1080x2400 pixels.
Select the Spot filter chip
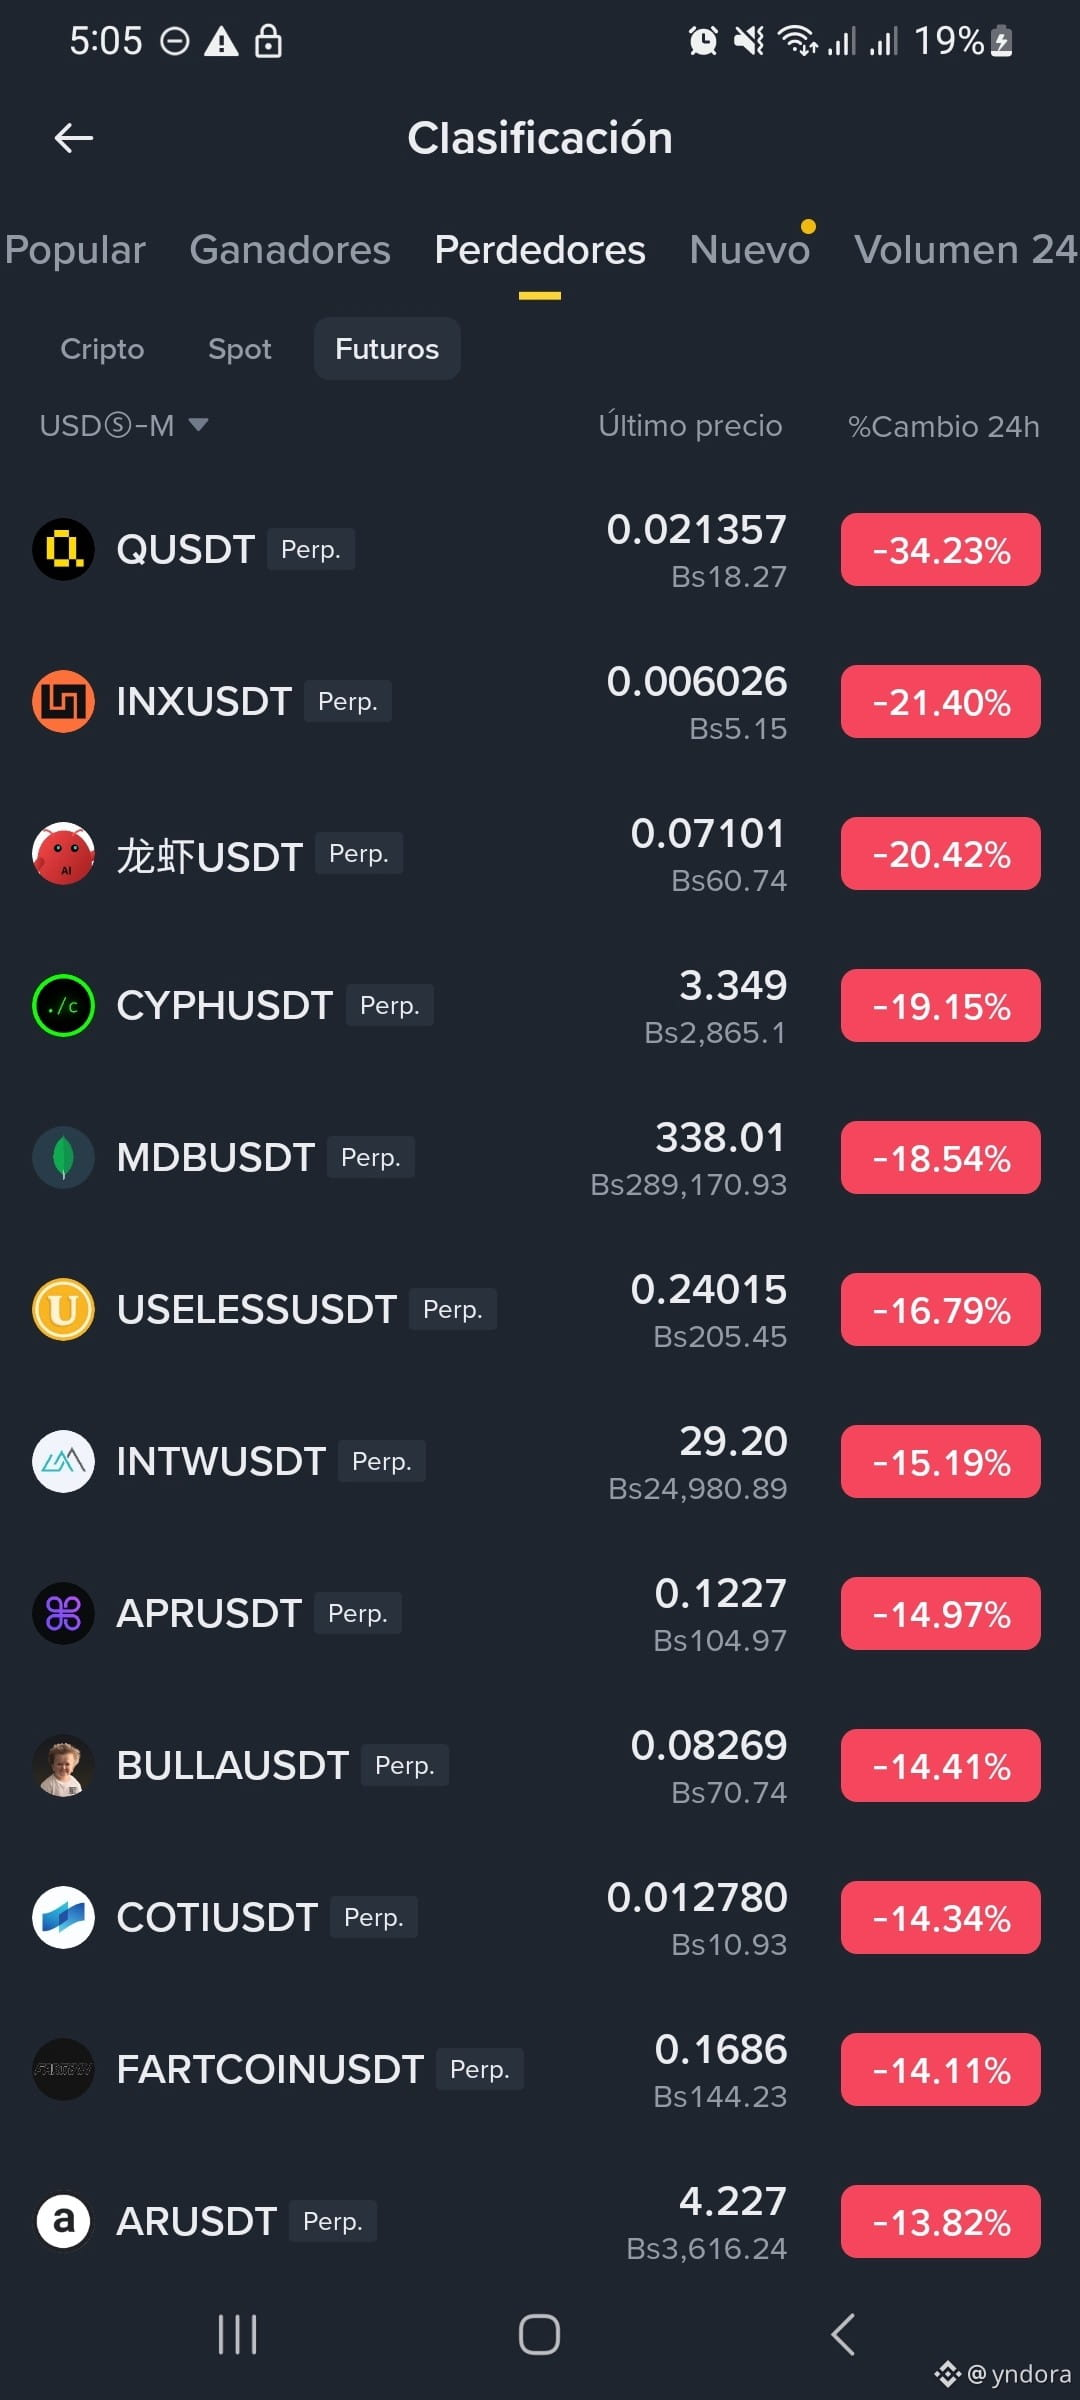coord(240,349)
